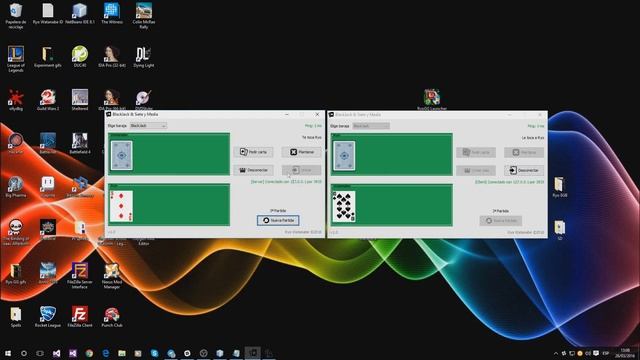Viewport: 640px width, 360px height.
Task: Click Desconectar in the server window
Action: 253,170
